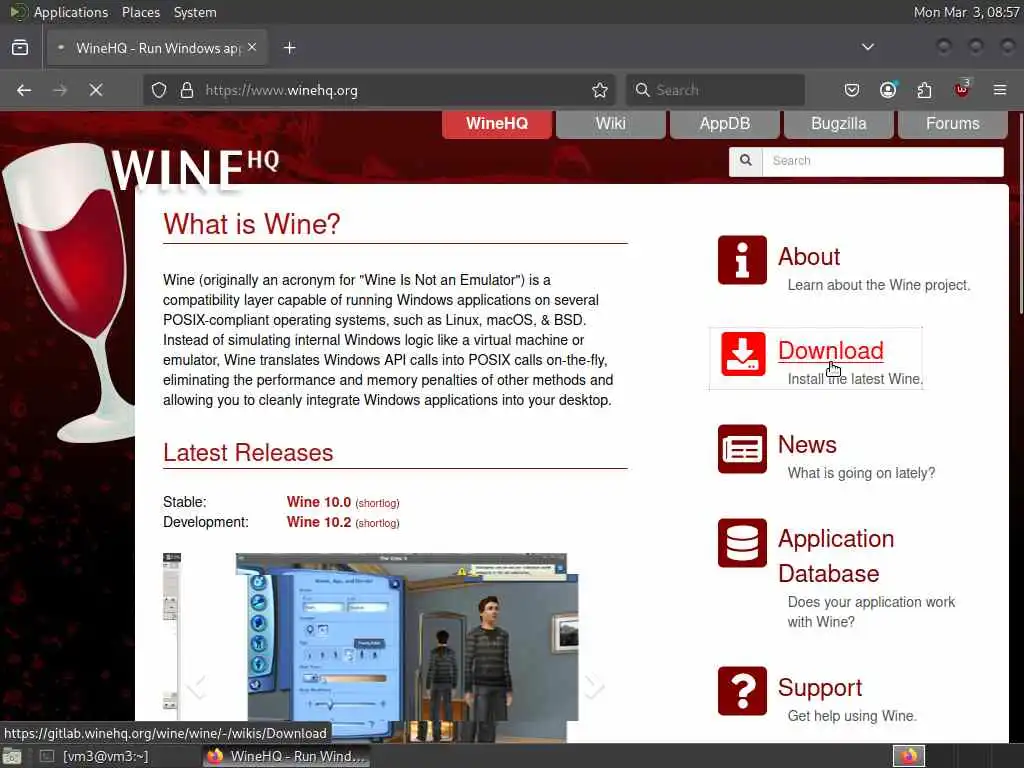Click the red Download arrow icon
Image resolution: width=1024 pixels, height=768 pixels.
pyautogui.click(x=743, y=353)
